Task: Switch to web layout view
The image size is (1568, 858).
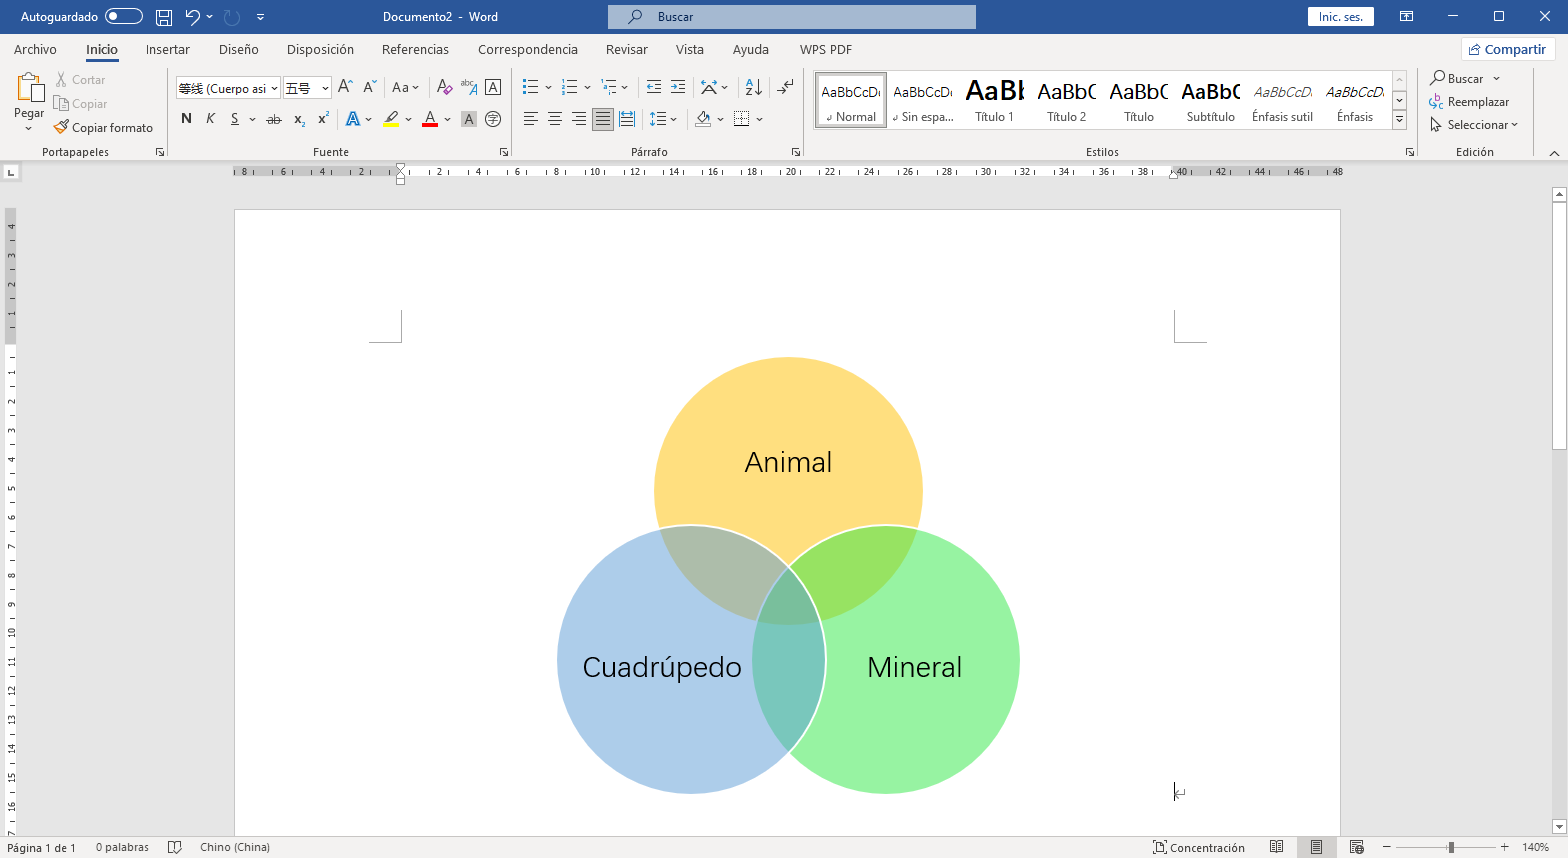Action: (1356, 847)
